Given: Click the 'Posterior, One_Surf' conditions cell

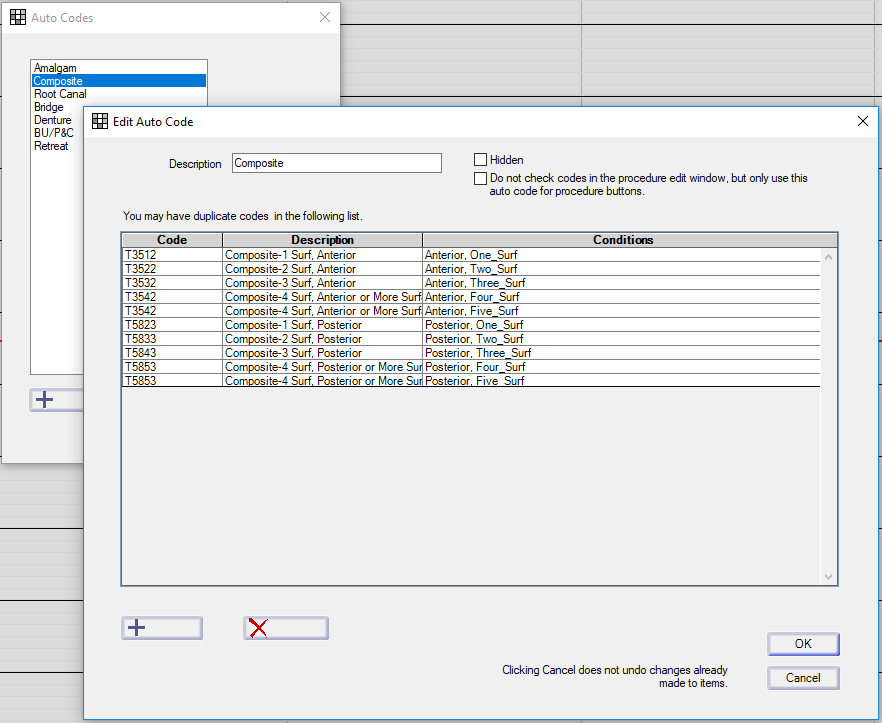Looking at the screenshot, I should coord(622,325).
